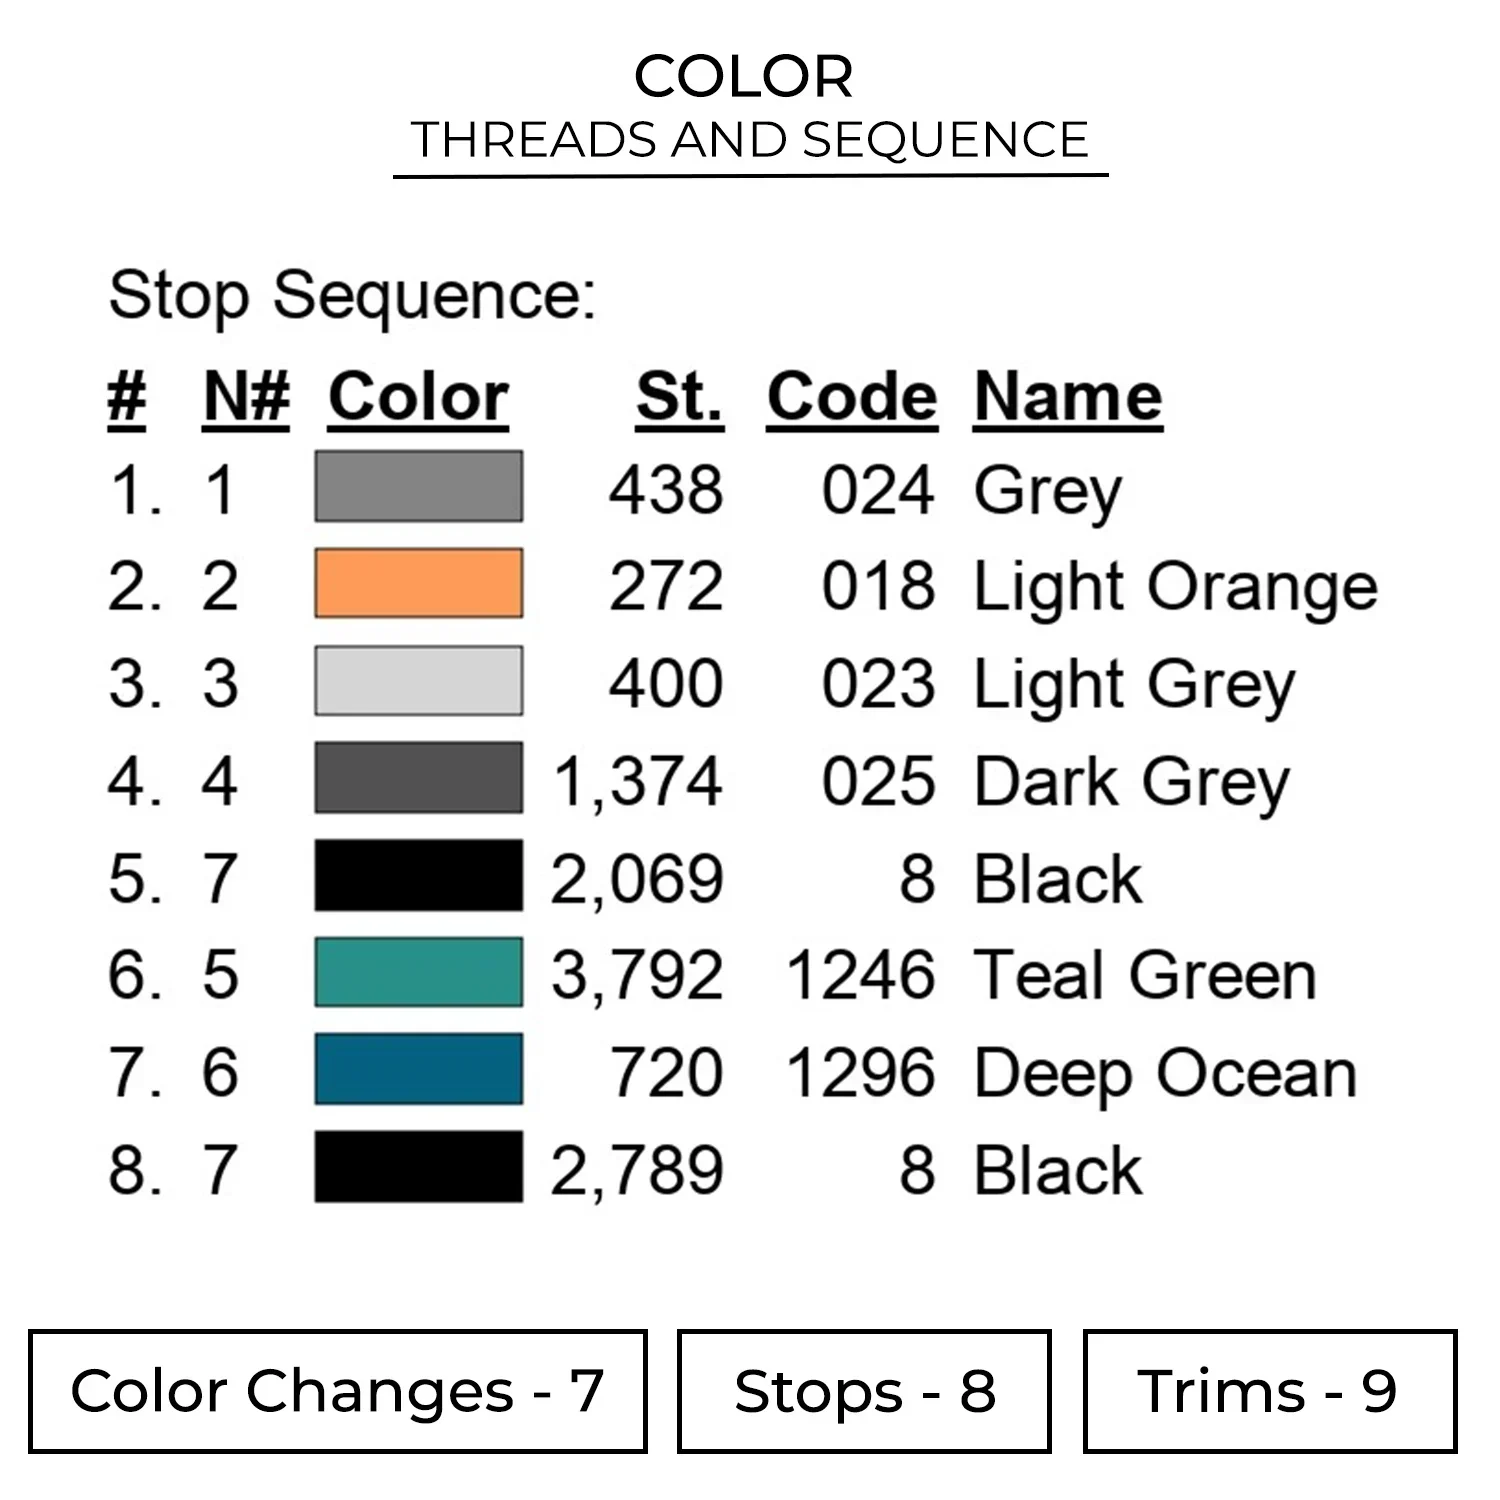Select the Code column header

852,398
